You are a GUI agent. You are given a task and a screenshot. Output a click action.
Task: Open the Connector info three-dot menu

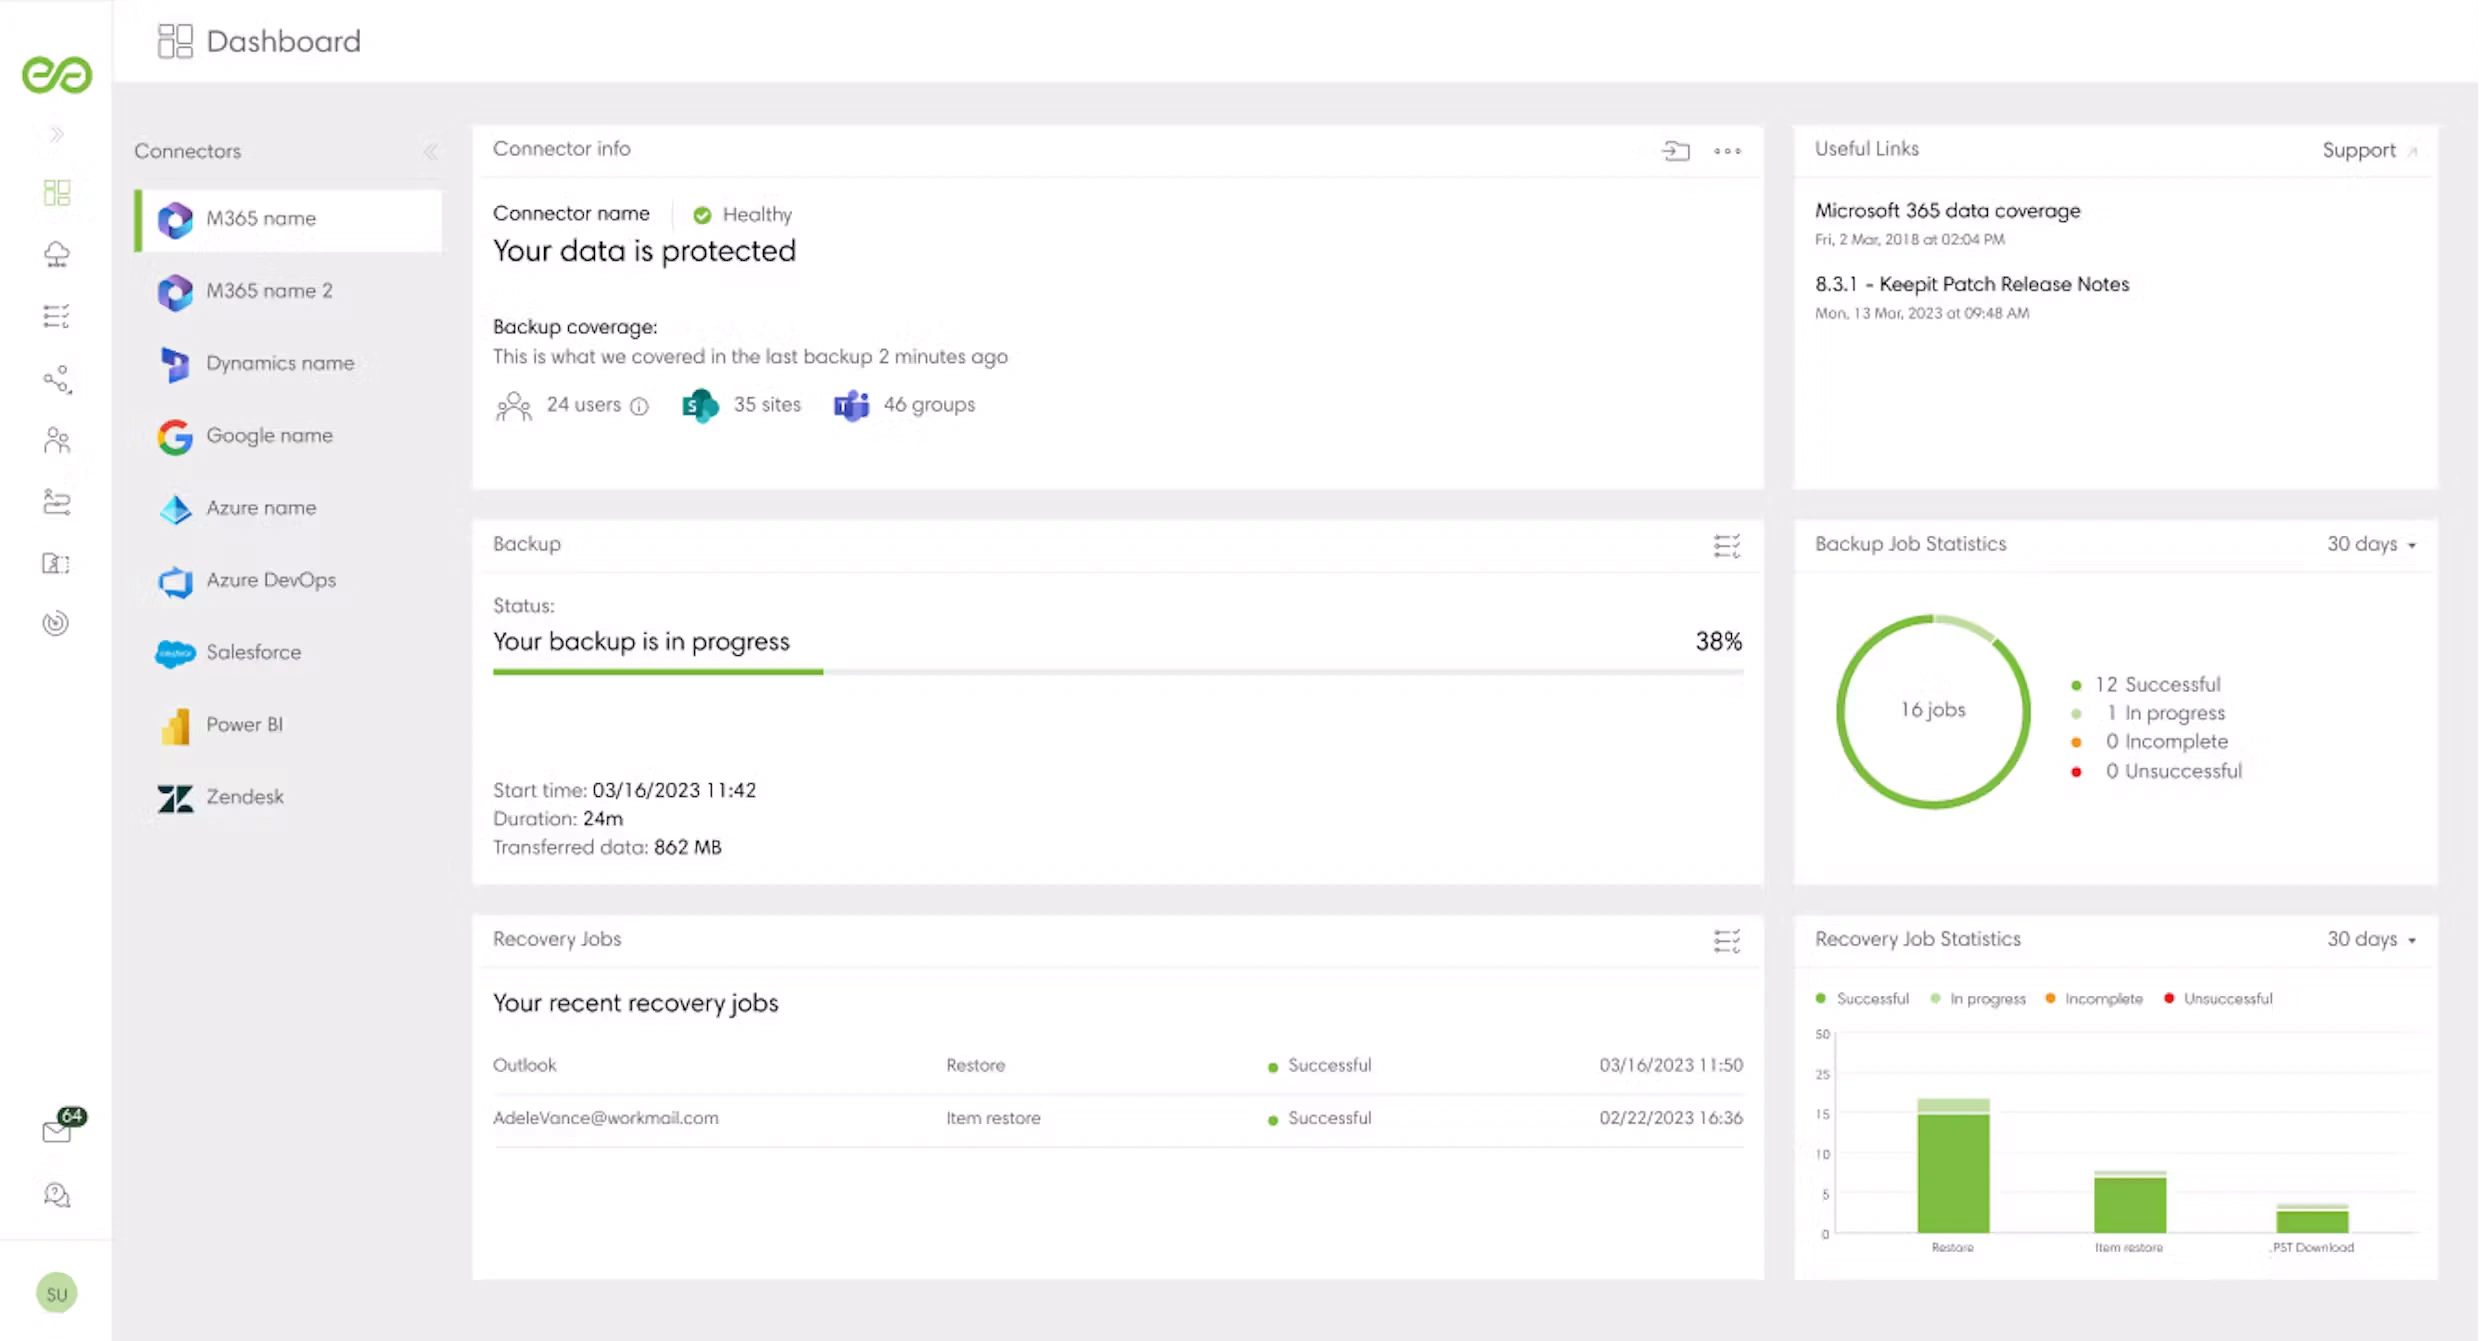coord(1727,151)
